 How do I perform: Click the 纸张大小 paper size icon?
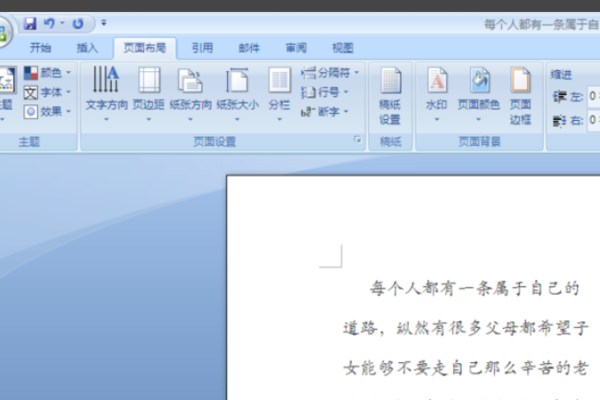click(x=237, y=80)
